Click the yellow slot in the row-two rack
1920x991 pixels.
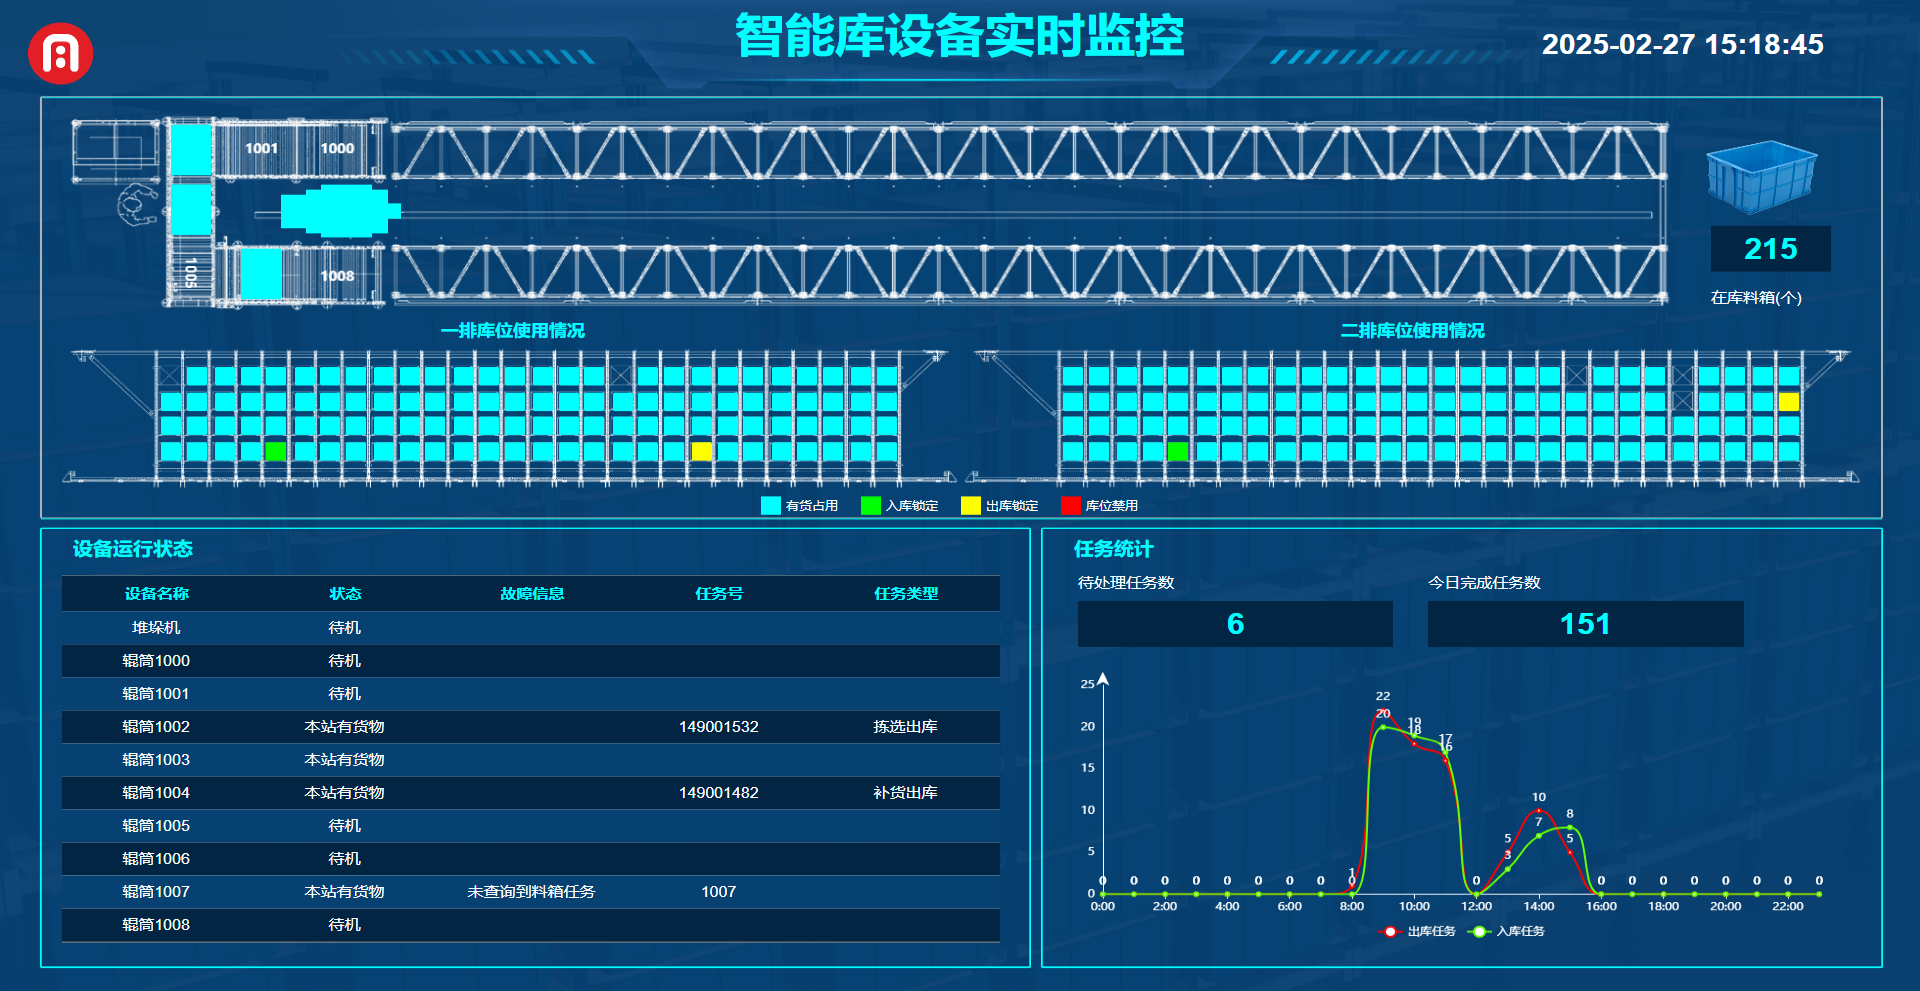coord(1789,402)
